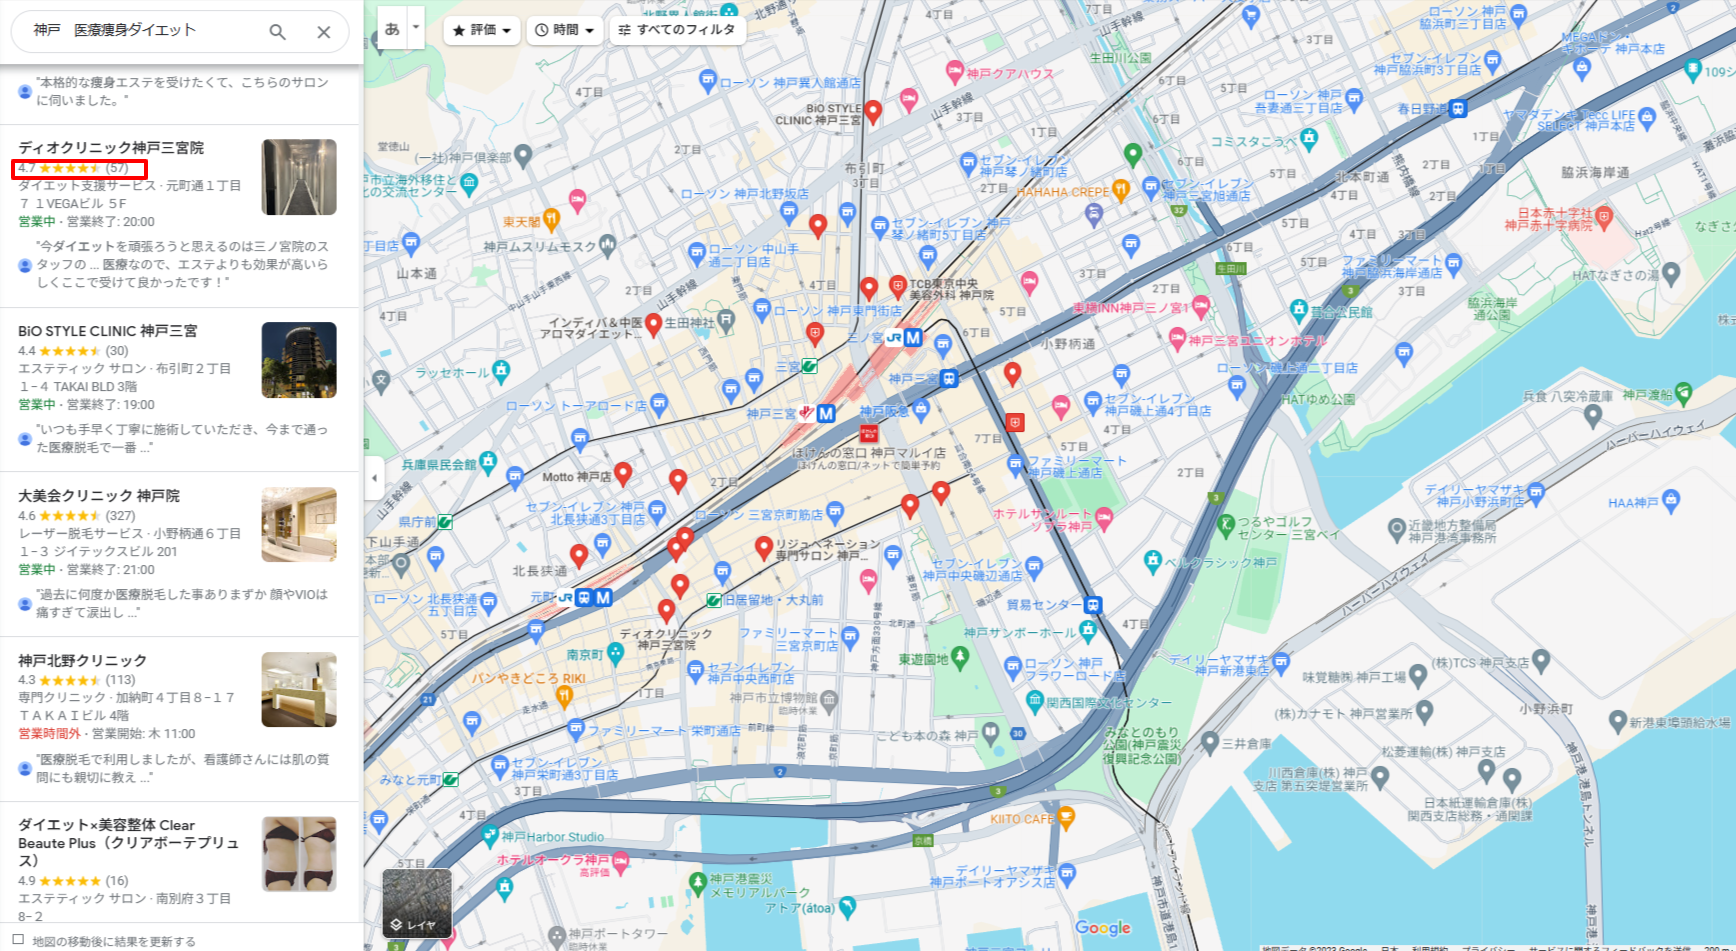Click the ラッセホール marker

pyautogui.click(x=501, y=371)
